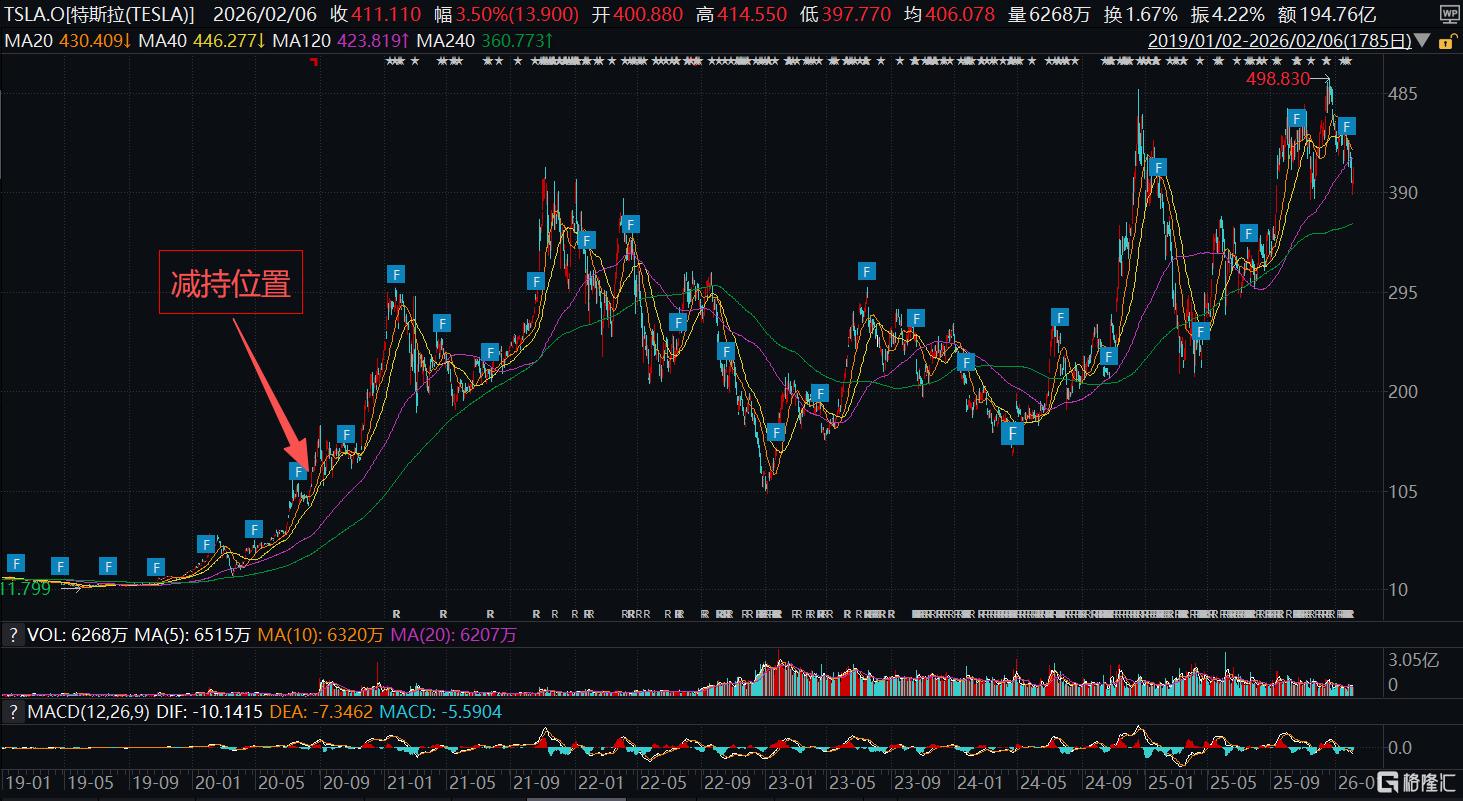Click the MACD(12,26,9) indicator name
Image resolution: width=1463 pixels, height=801 pixels.
(x=89, y=712)
